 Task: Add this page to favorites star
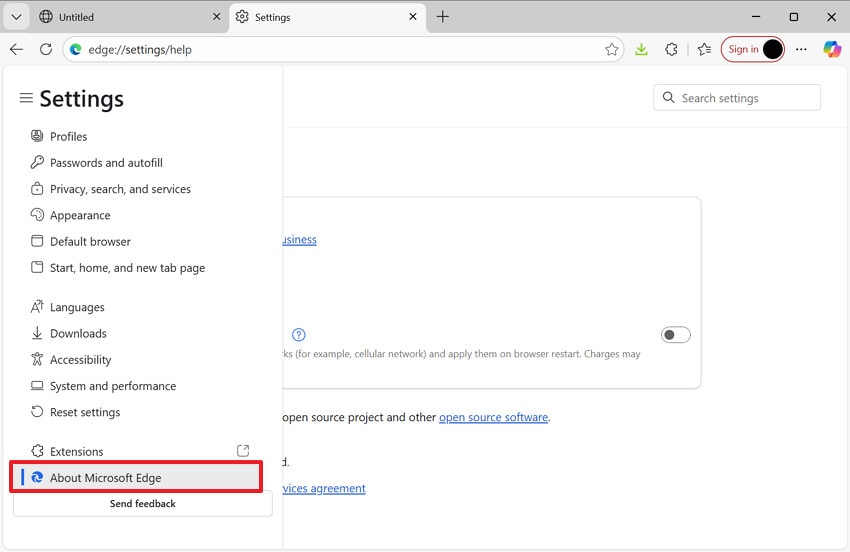tap(611, 49)
